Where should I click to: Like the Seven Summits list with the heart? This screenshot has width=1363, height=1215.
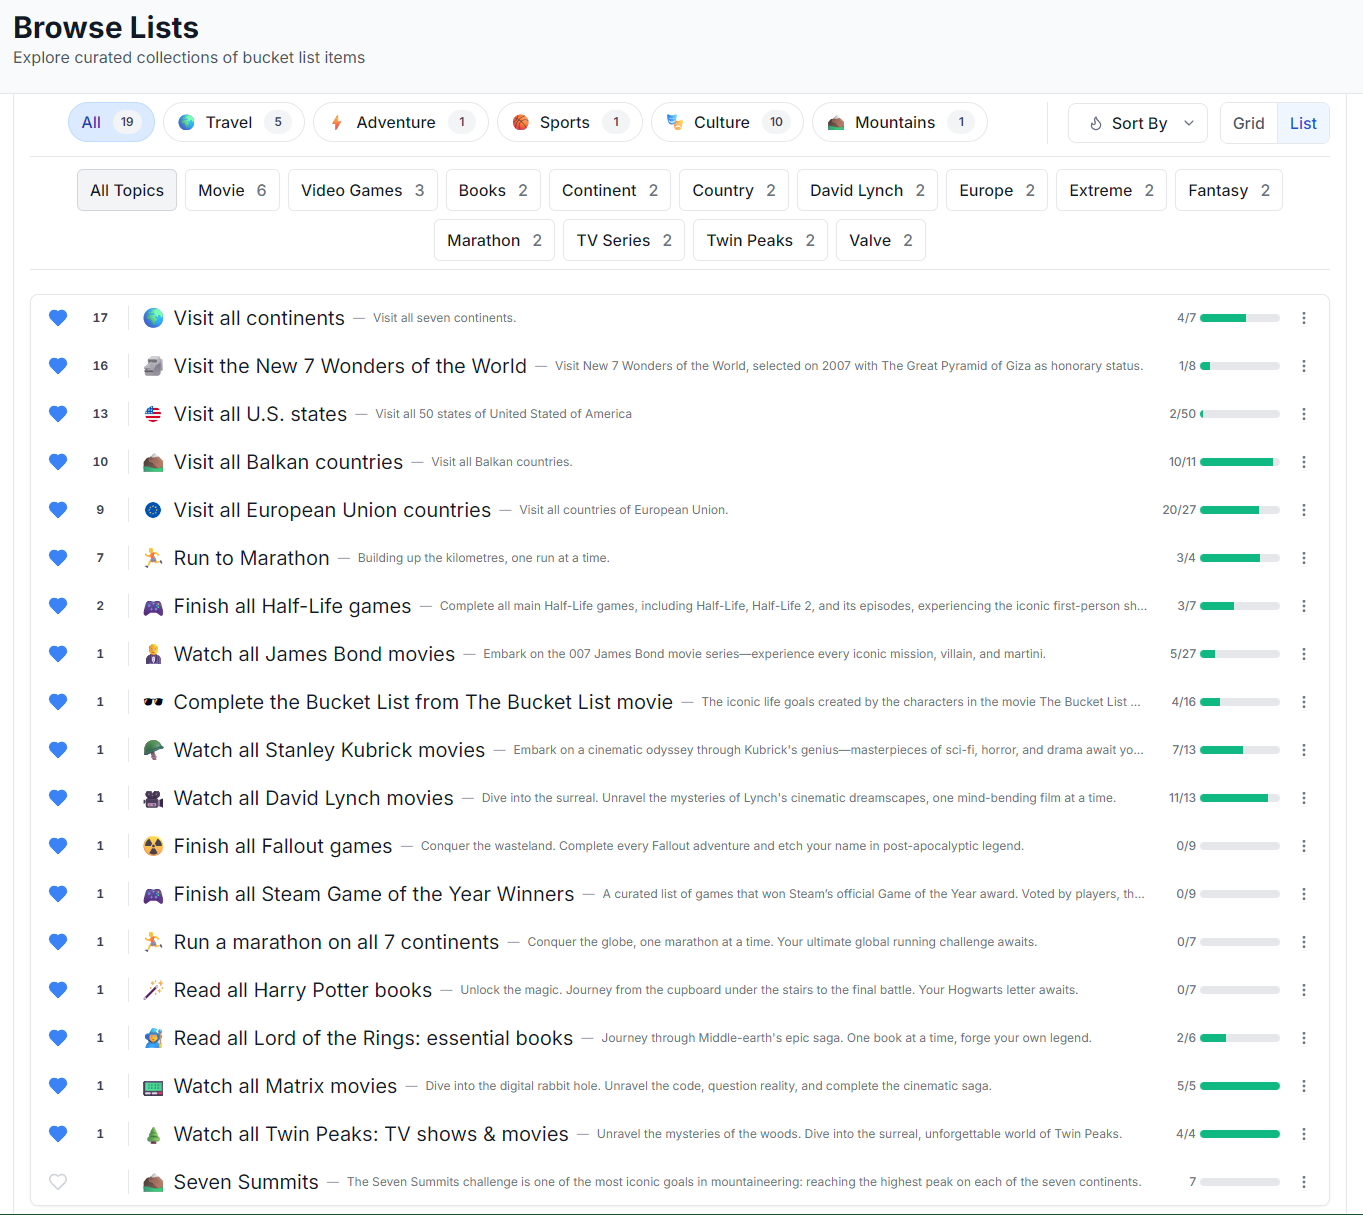click(58, 1182)
